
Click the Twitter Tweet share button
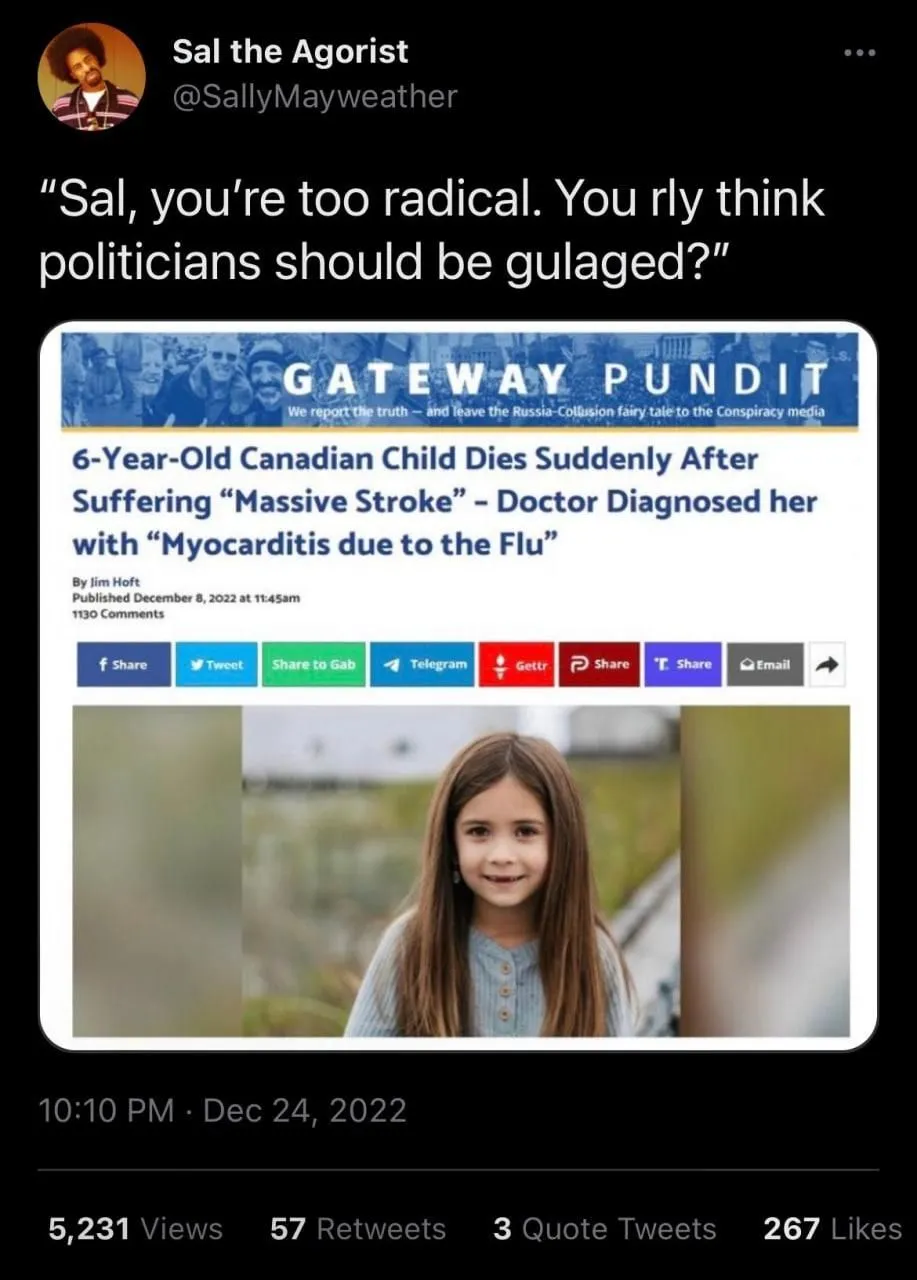tap(216, 664)
